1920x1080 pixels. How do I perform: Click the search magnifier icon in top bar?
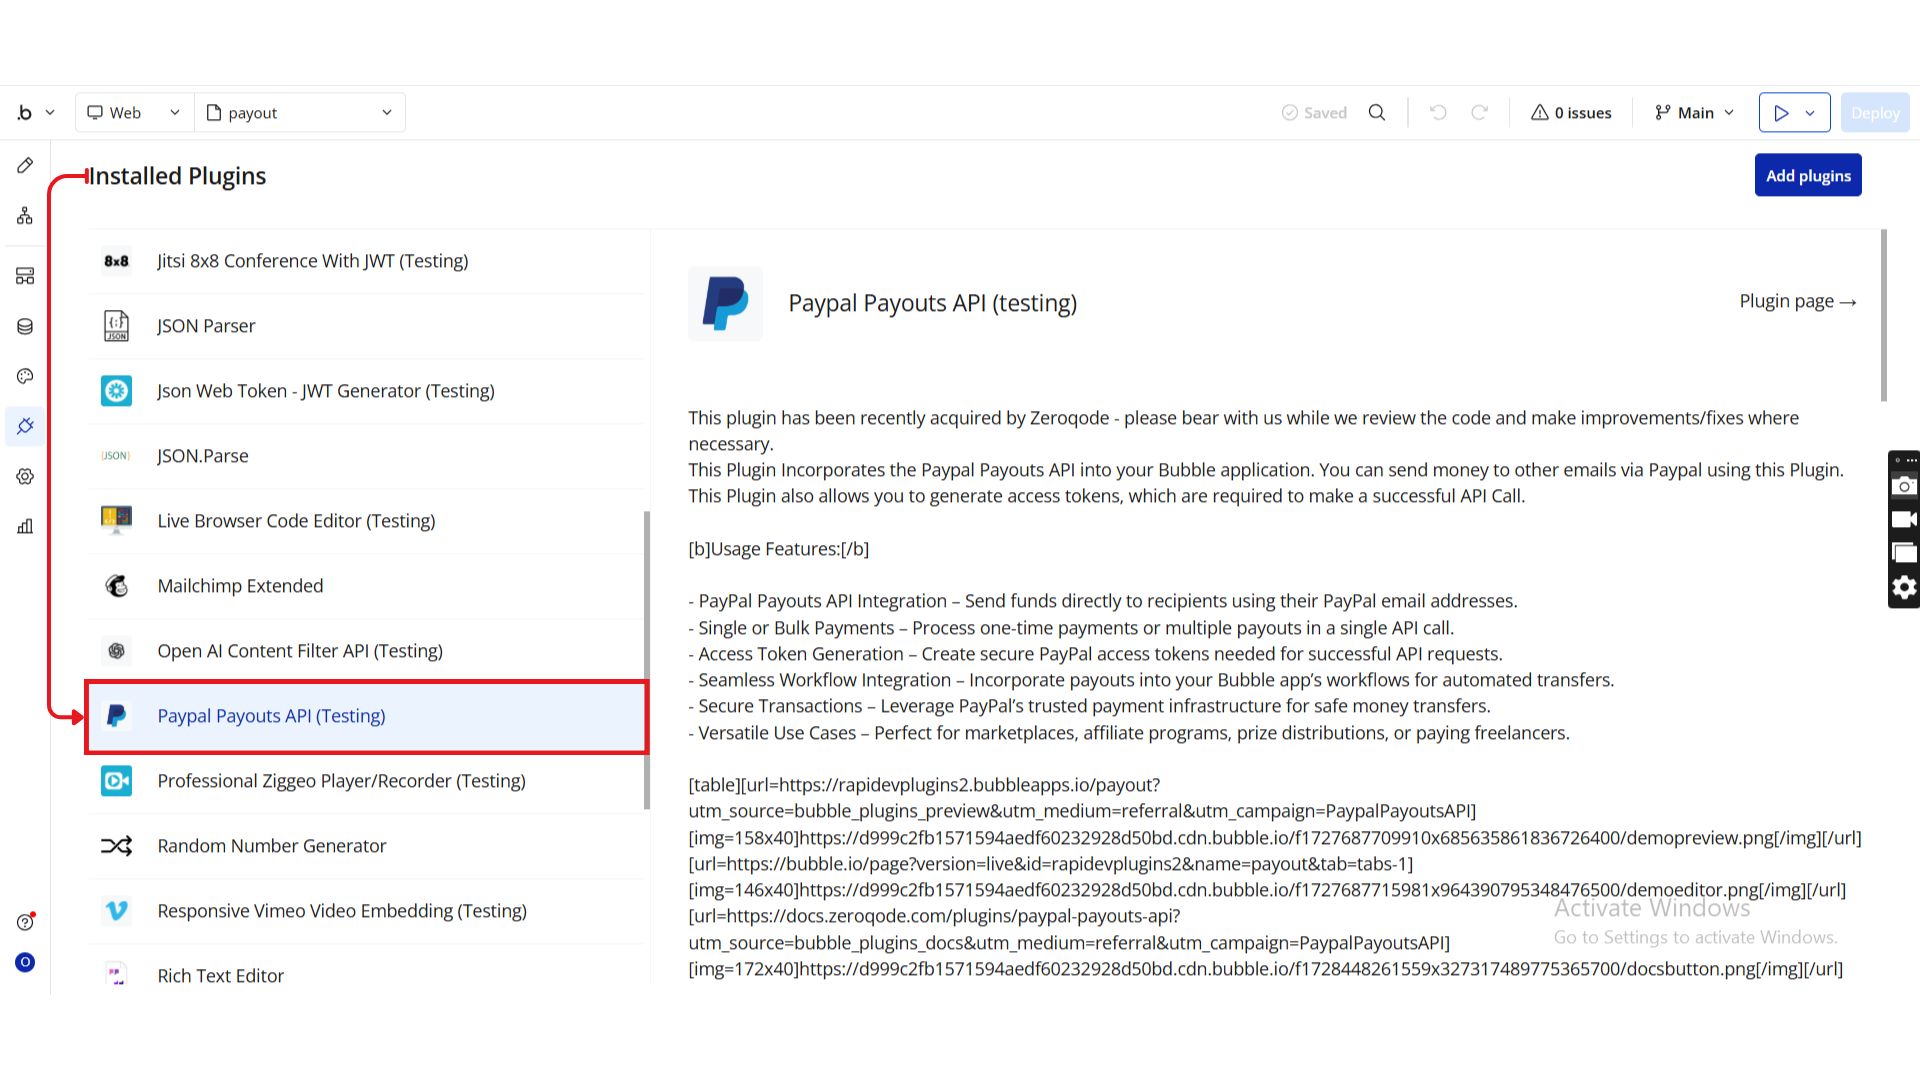click(1377, 113)
